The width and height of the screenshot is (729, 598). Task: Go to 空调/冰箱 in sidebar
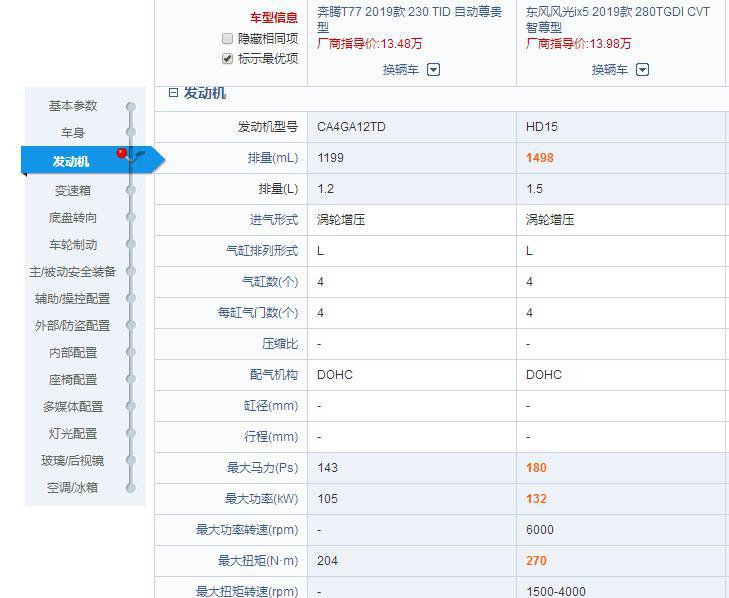(x=73, y=487)
